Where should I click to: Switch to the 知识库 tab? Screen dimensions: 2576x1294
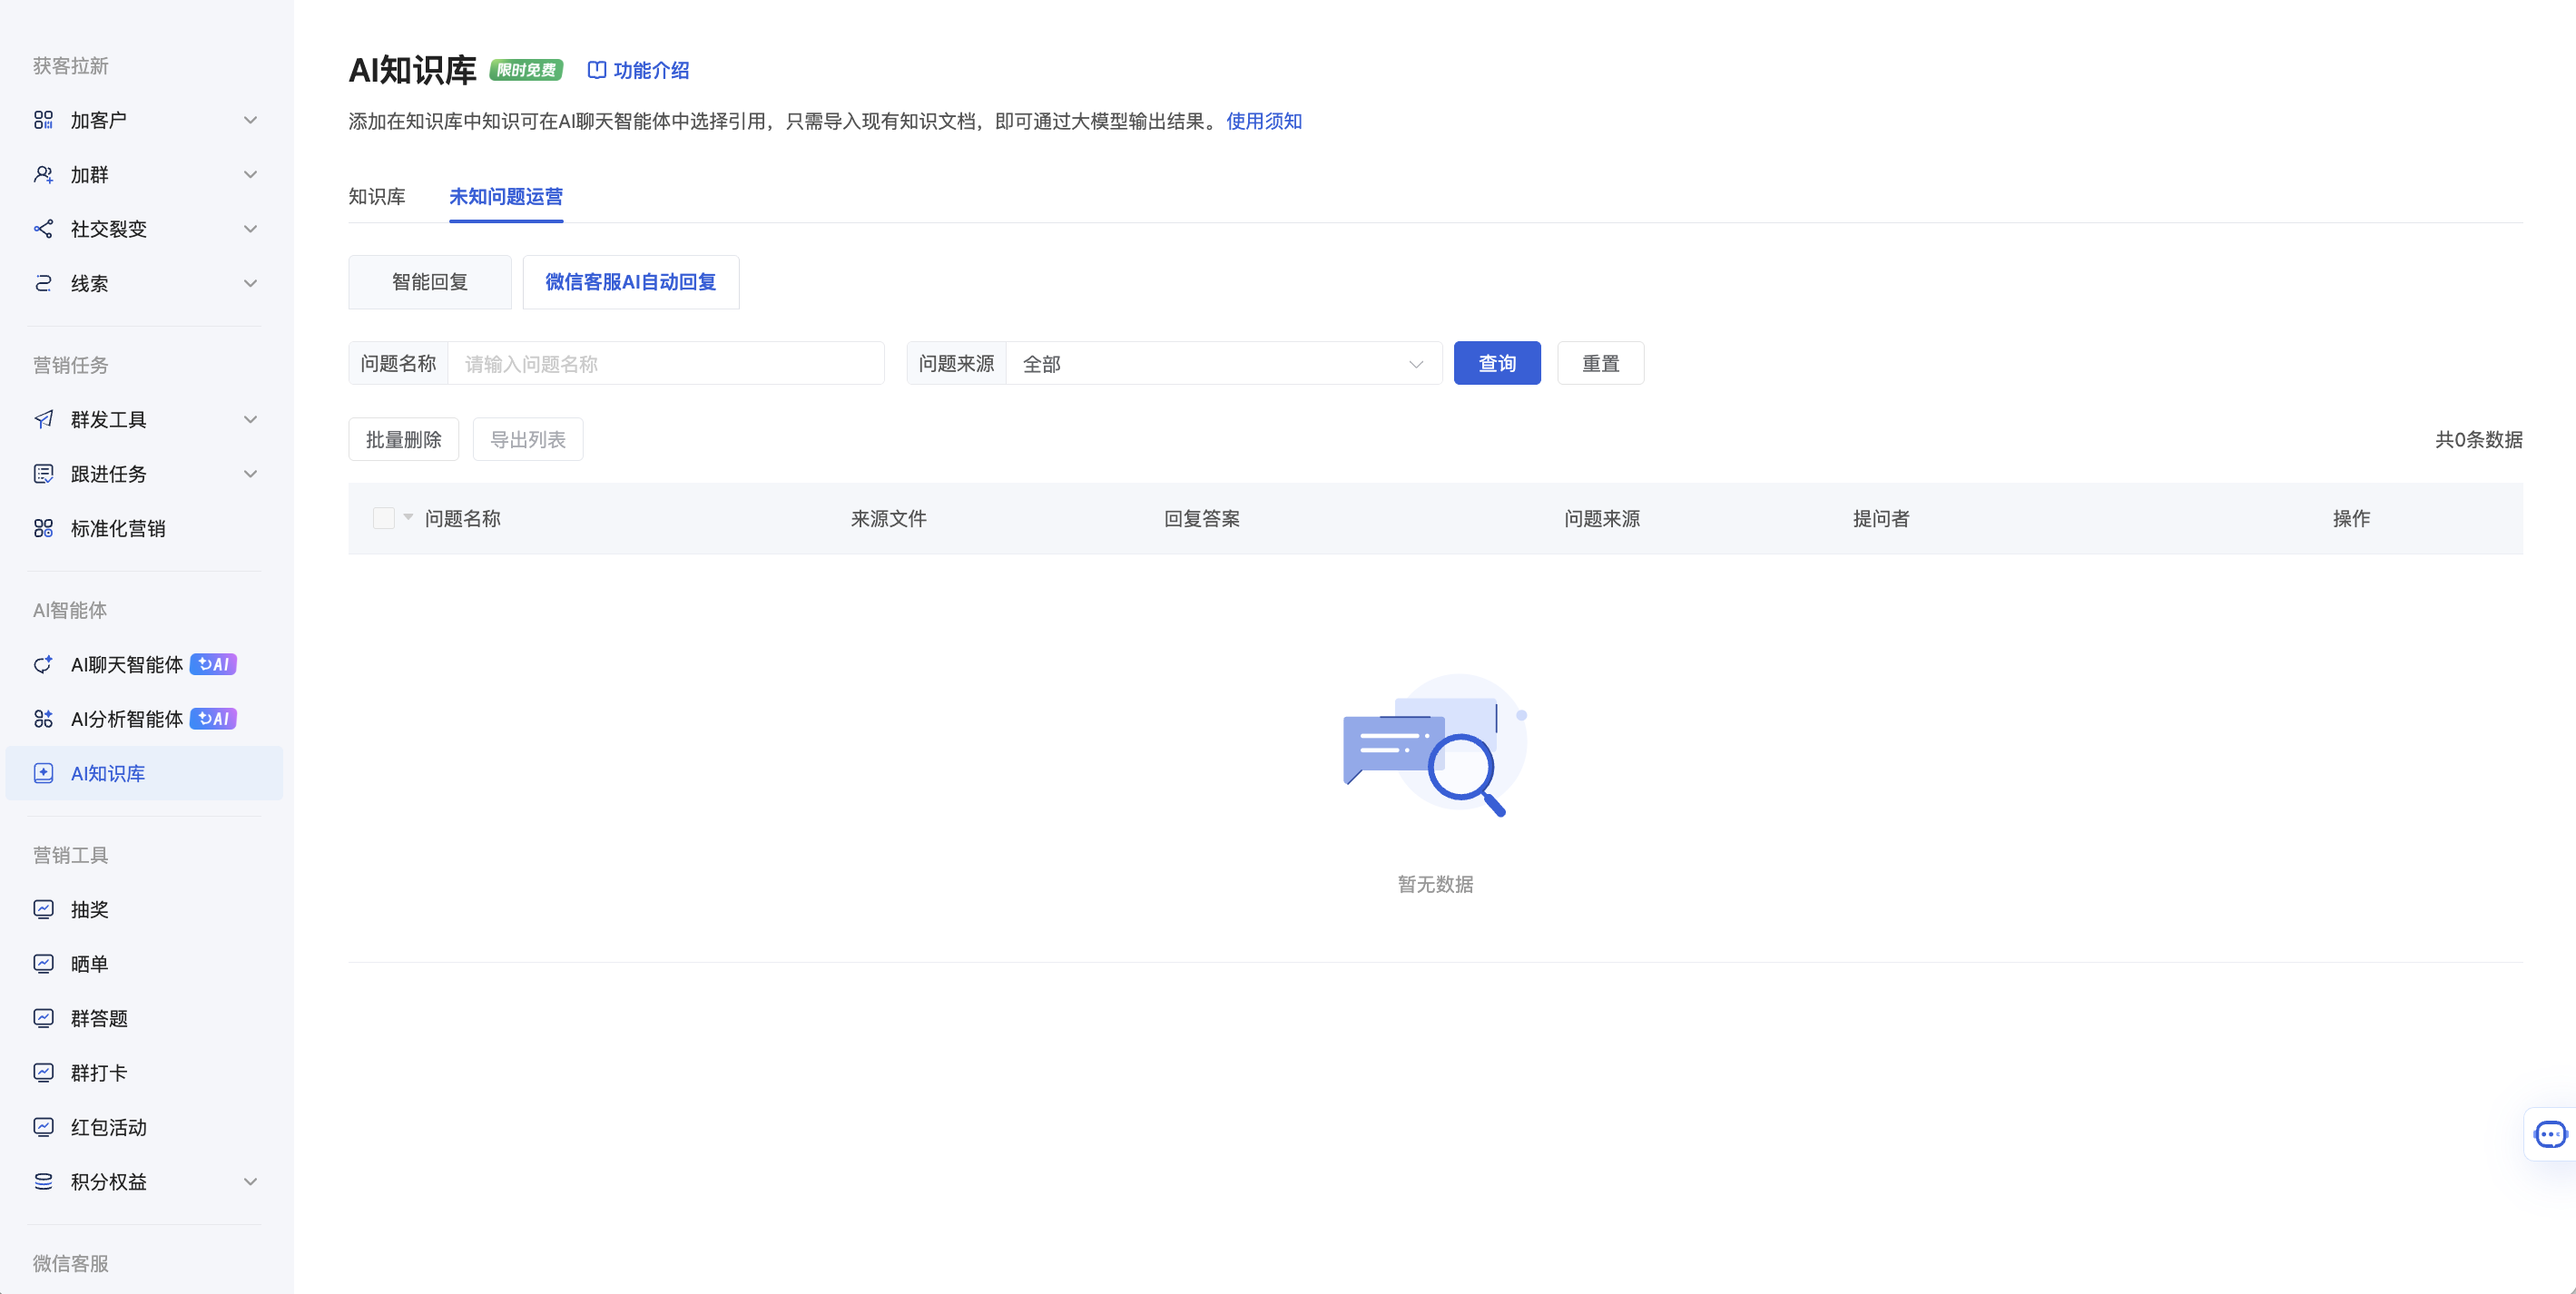click(377, 196)
